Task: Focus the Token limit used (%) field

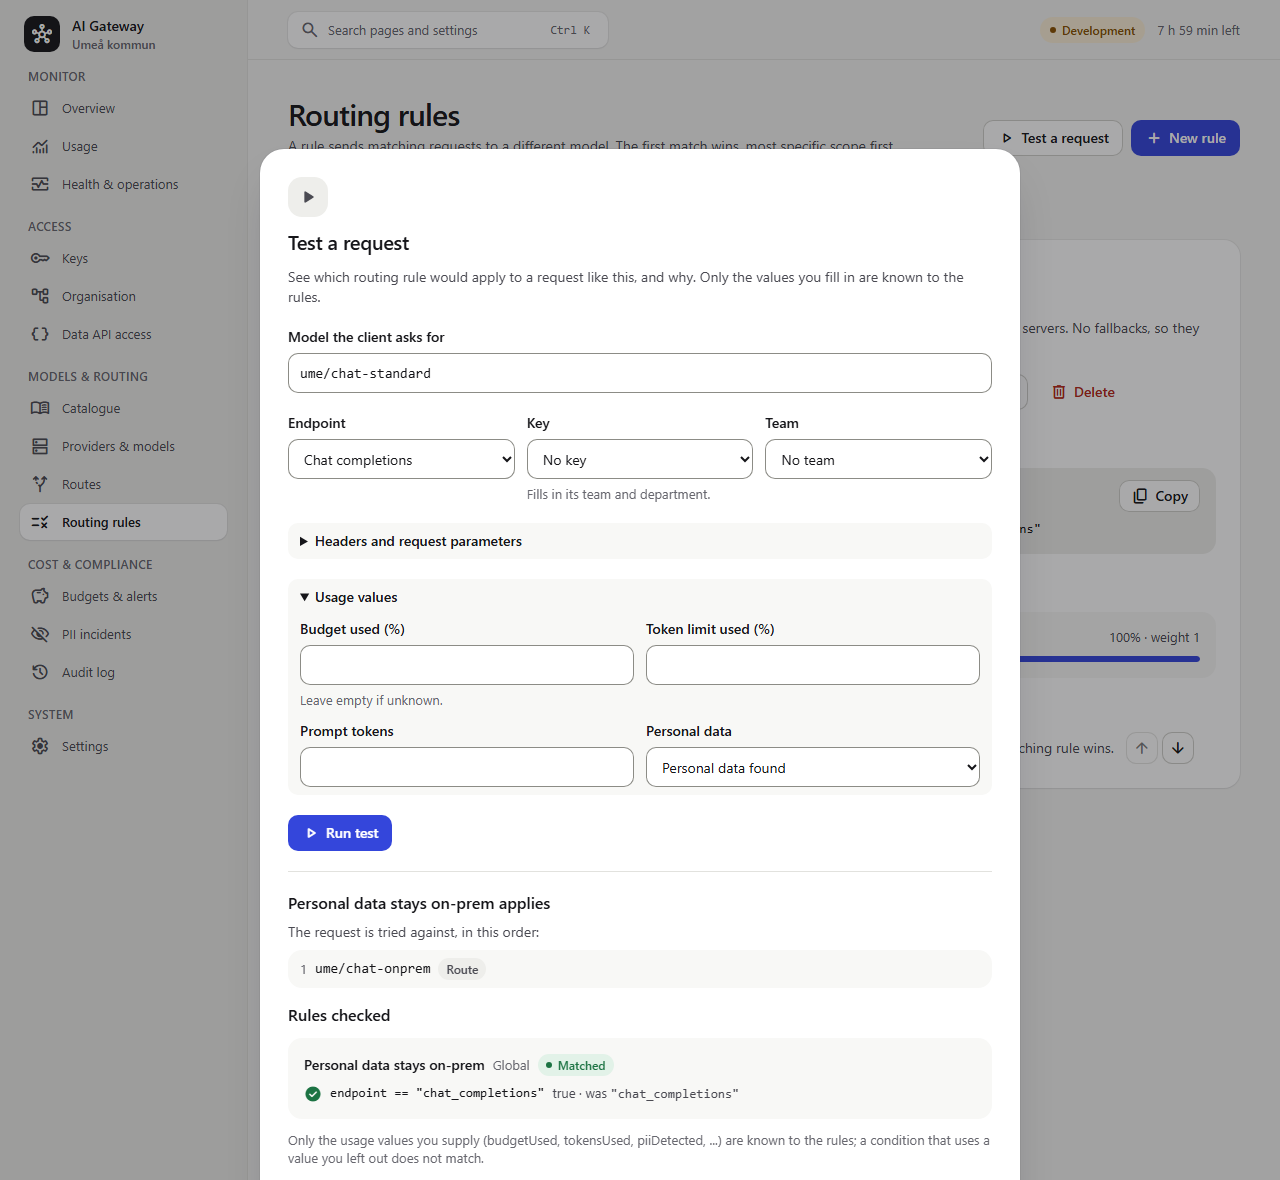Action: [813, 665]
